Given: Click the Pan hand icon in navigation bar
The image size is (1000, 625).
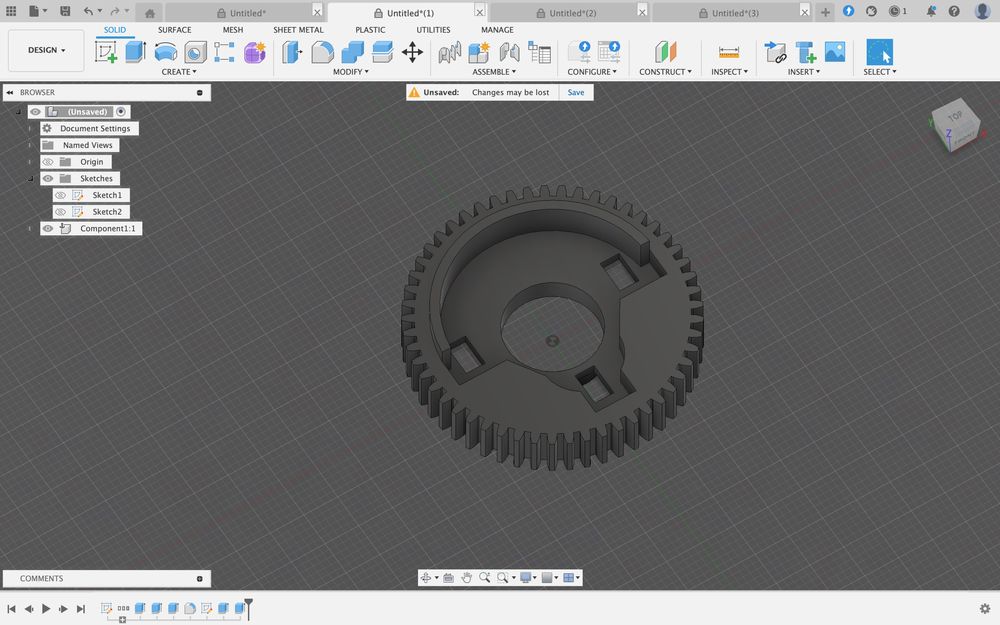Looking at the screenshot, I should [466, 577].
